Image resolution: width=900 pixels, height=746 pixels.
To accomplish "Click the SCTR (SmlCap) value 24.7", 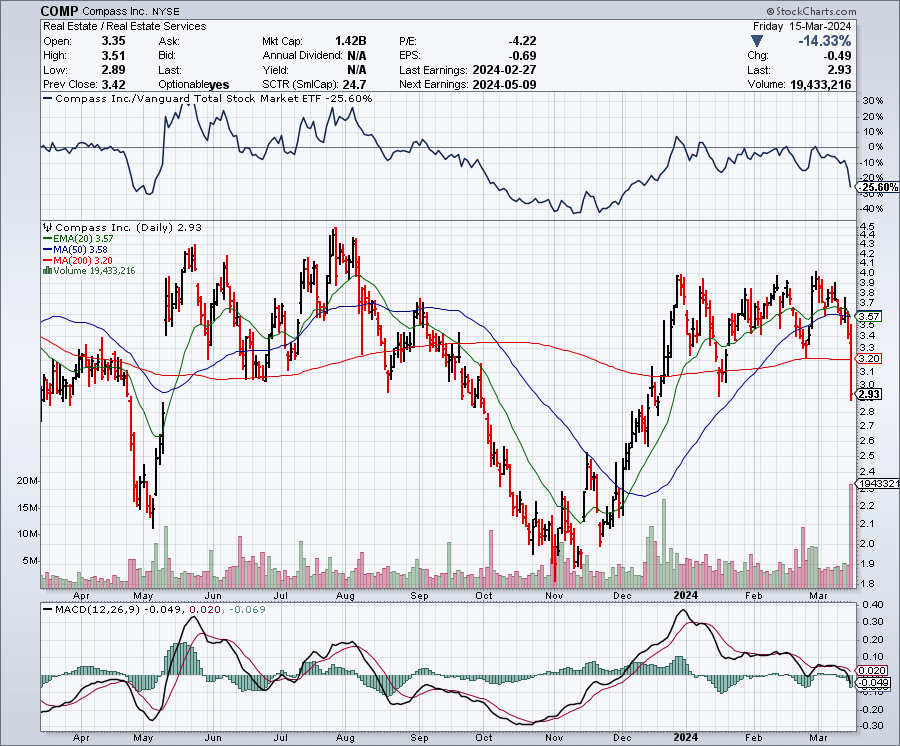I will pyautogui.click(x=354, y=84).
